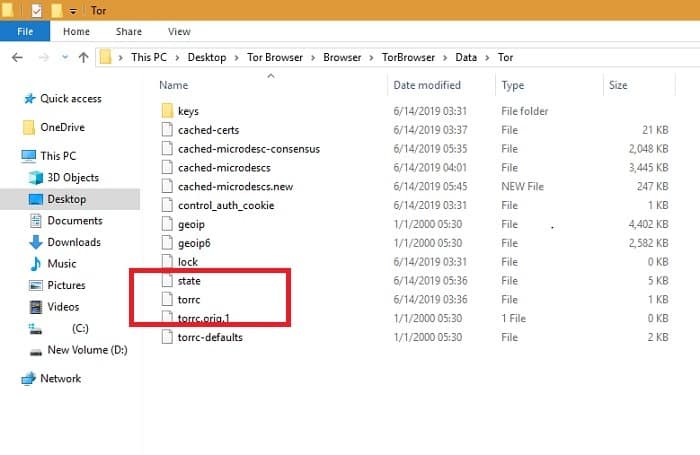
Task: Select the file name control_auth_cookie
Action: click(x=226, y=205)
